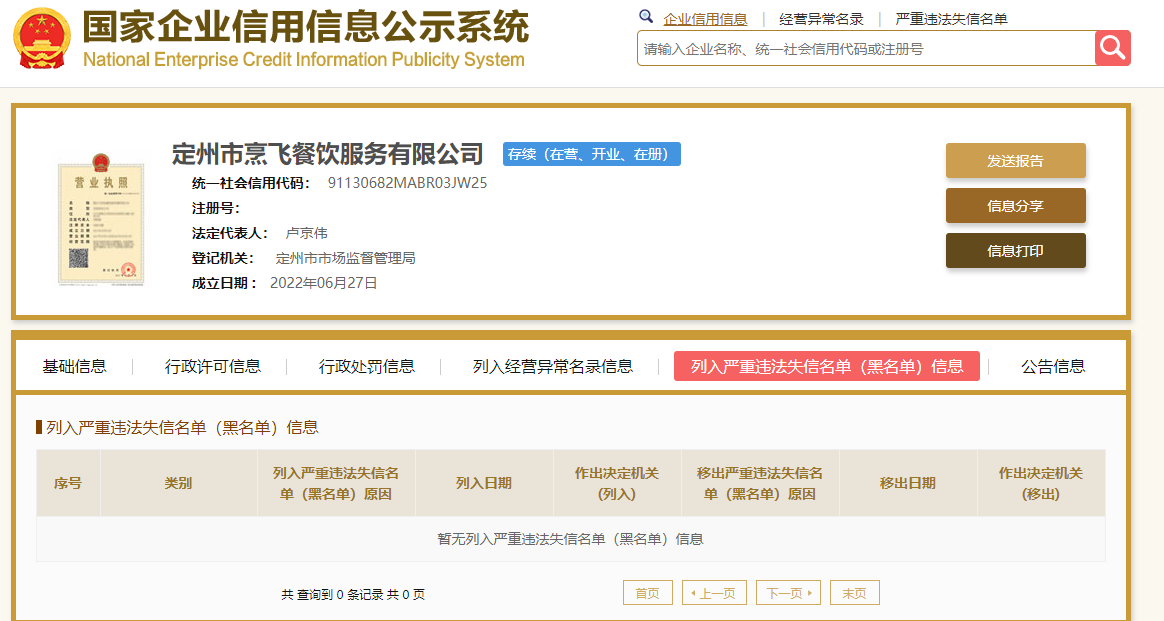Viewport: 1164px width, 621px height.
Task: Click the 暂无列入严重违法失信名单（黑名单）信息 empty row
Action: pyautogui.click(x=571, y=539)
